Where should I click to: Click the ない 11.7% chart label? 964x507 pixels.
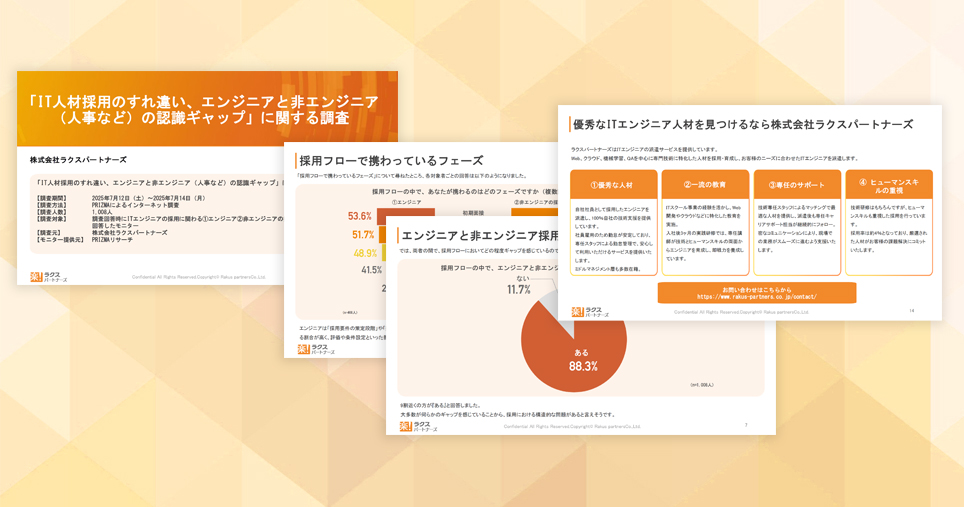pyautogui.click(x=520, y=285)
